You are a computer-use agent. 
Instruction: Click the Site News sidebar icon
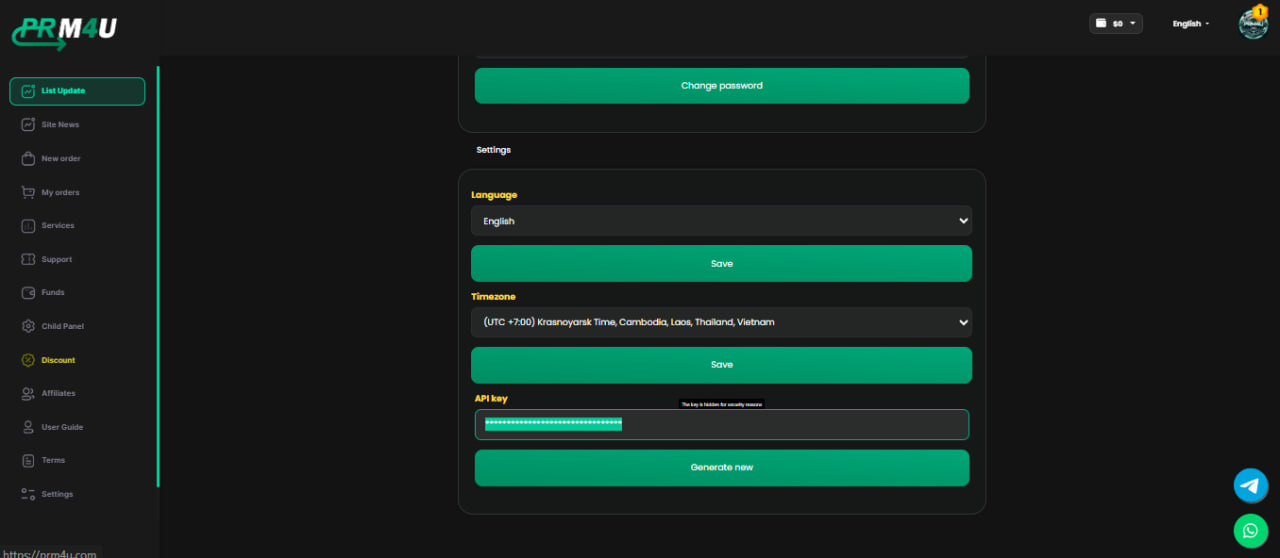click(x=28, y=125)
